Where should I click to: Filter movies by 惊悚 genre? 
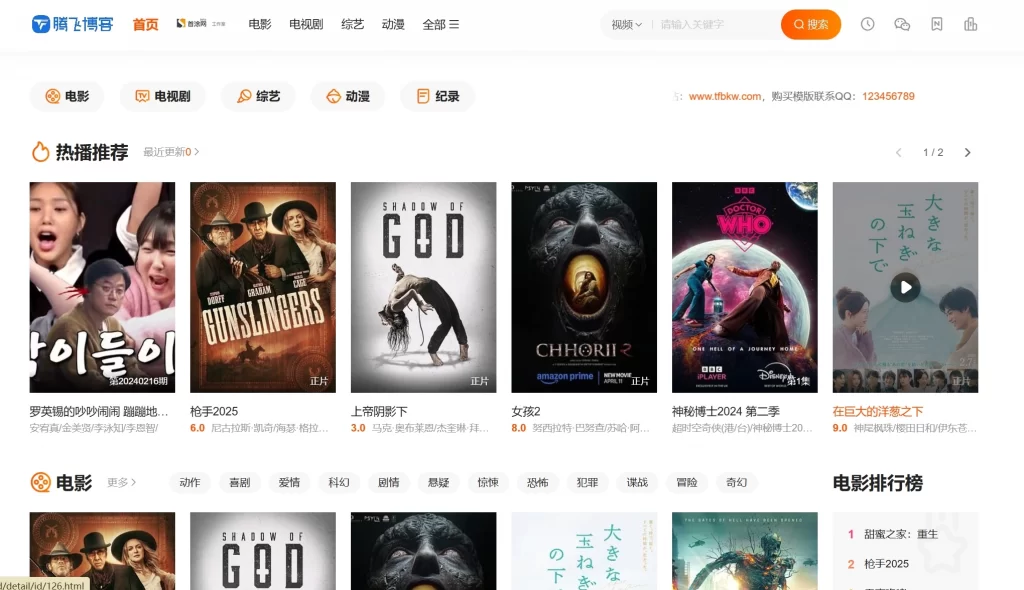pos(487,482)
